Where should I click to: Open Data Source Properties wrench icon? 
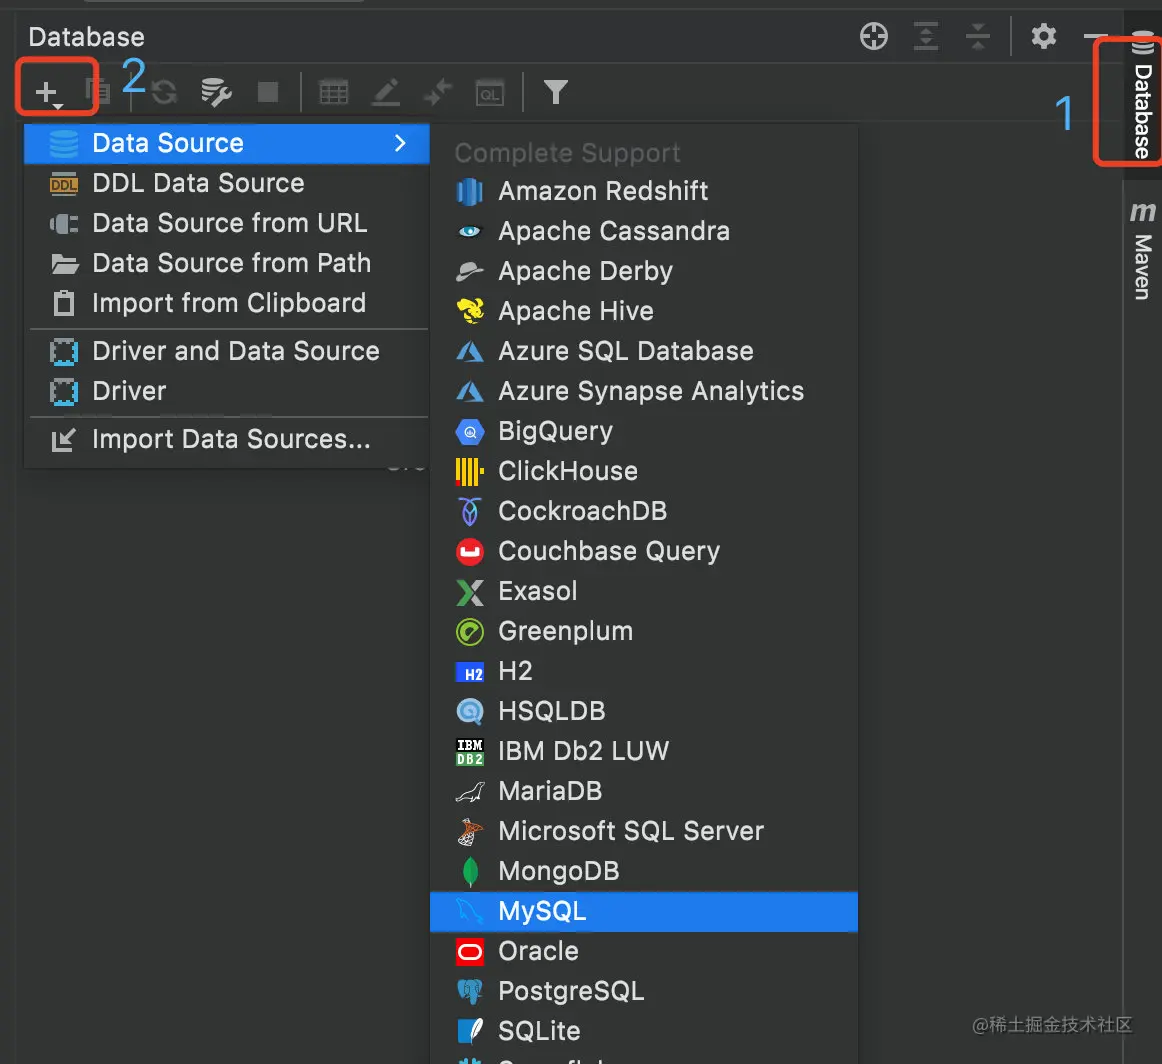click(216, 93)
